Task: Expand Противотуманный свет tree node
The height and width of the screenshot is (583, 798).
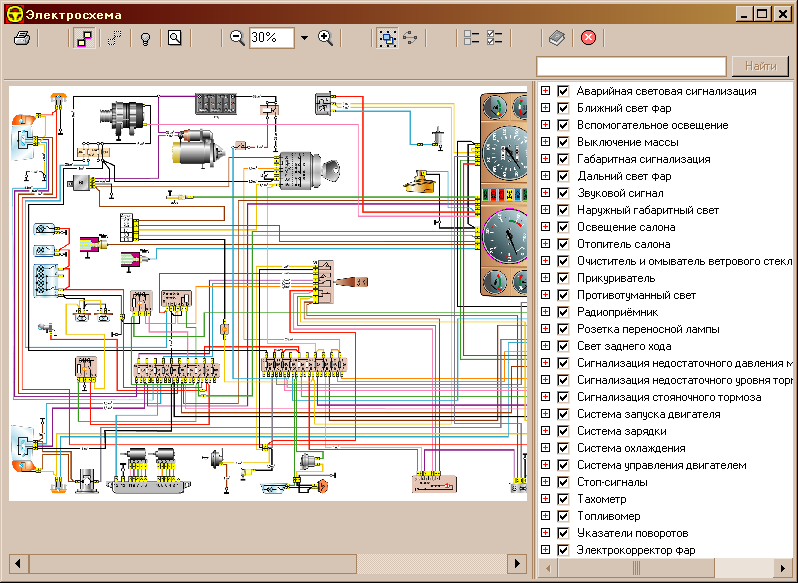Action: pos(545,295)
